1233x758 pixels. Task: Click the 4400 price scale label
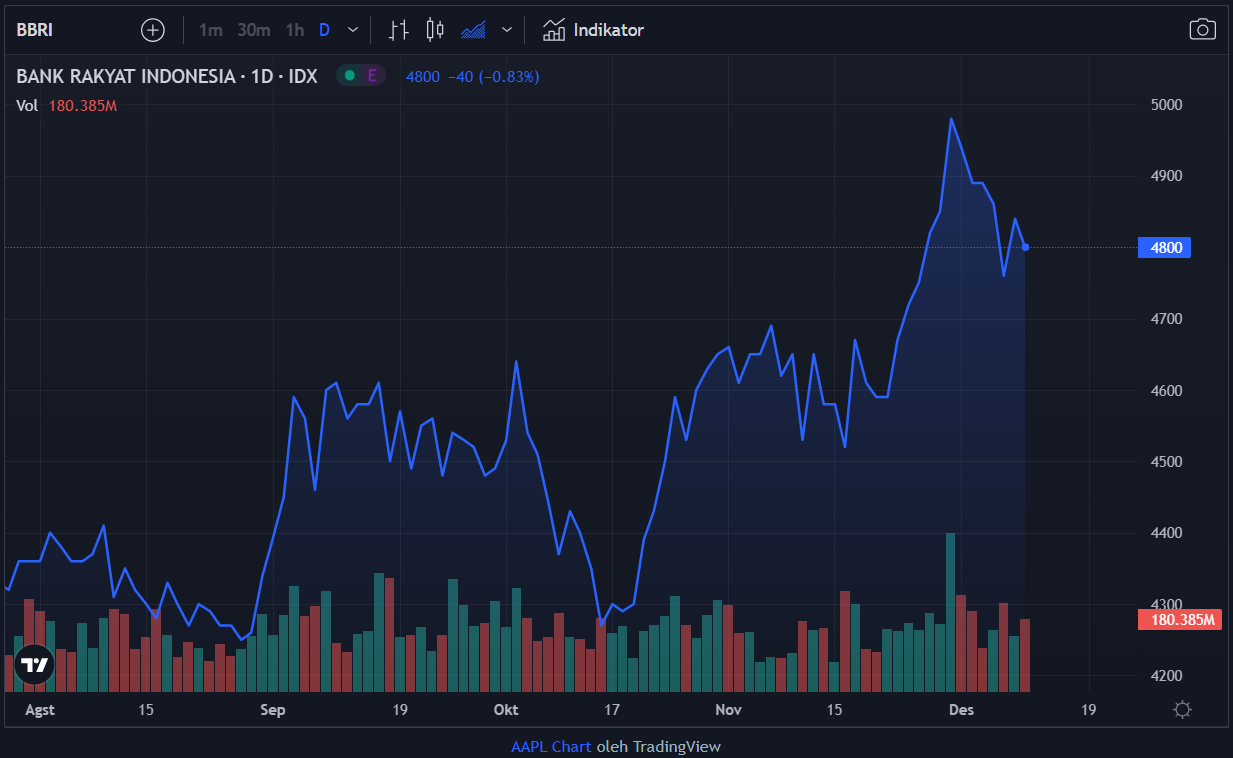(1166, 533)
